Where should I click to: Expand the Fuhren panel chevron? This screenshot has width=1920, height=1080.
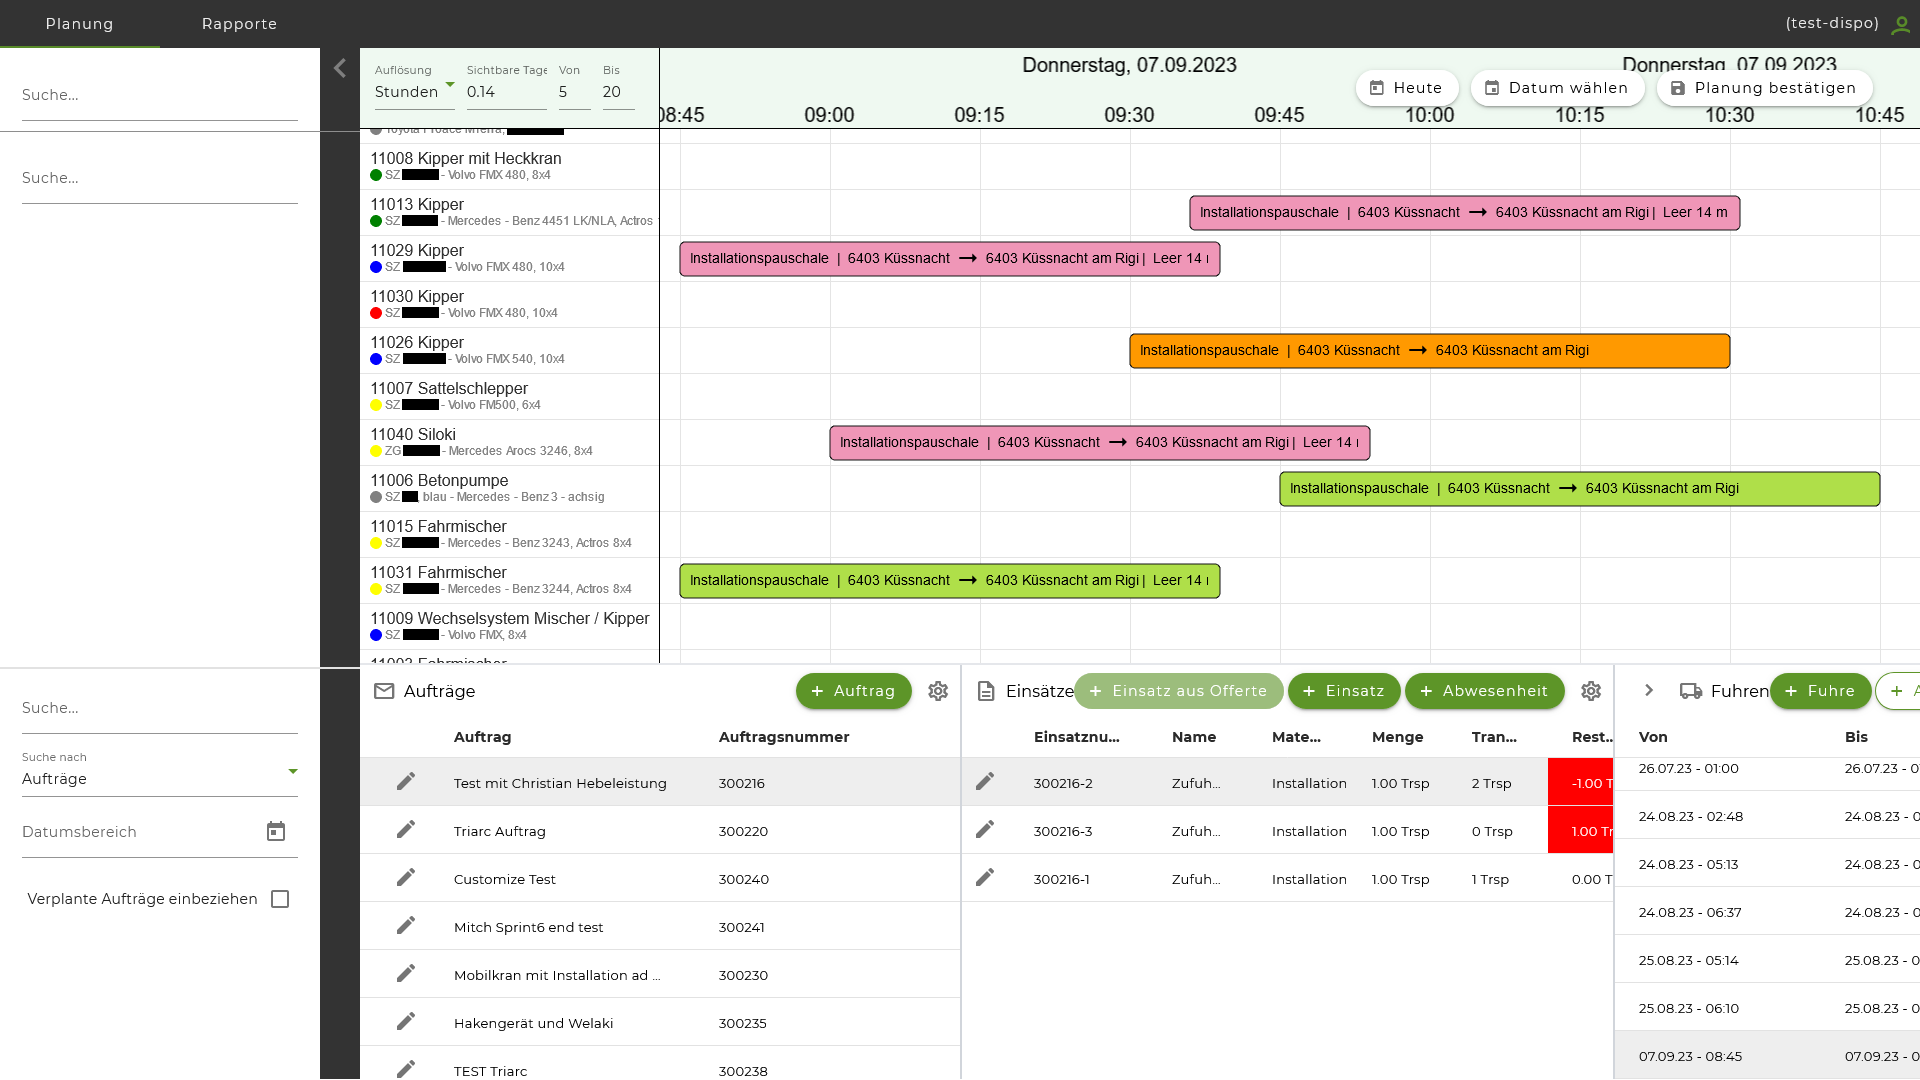pyautogui.click(x=1649, y=691)
